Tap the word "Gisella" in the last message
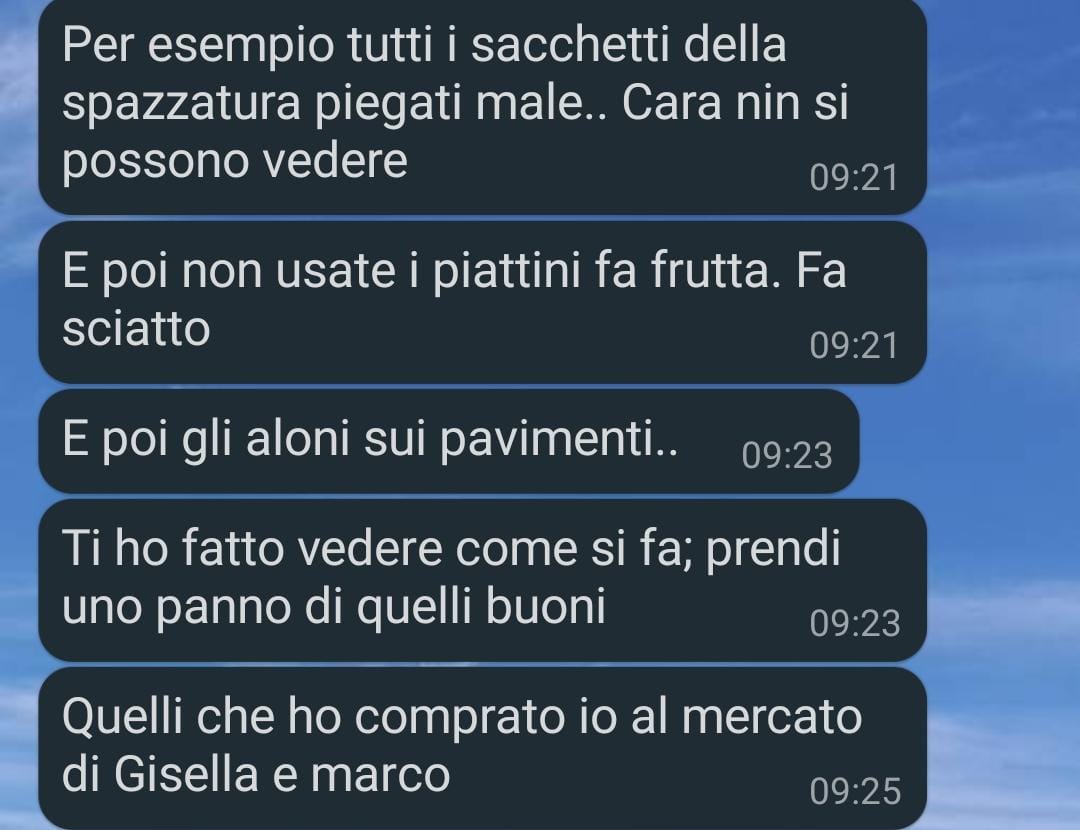 pyautogui.click(x=186, y=774)
